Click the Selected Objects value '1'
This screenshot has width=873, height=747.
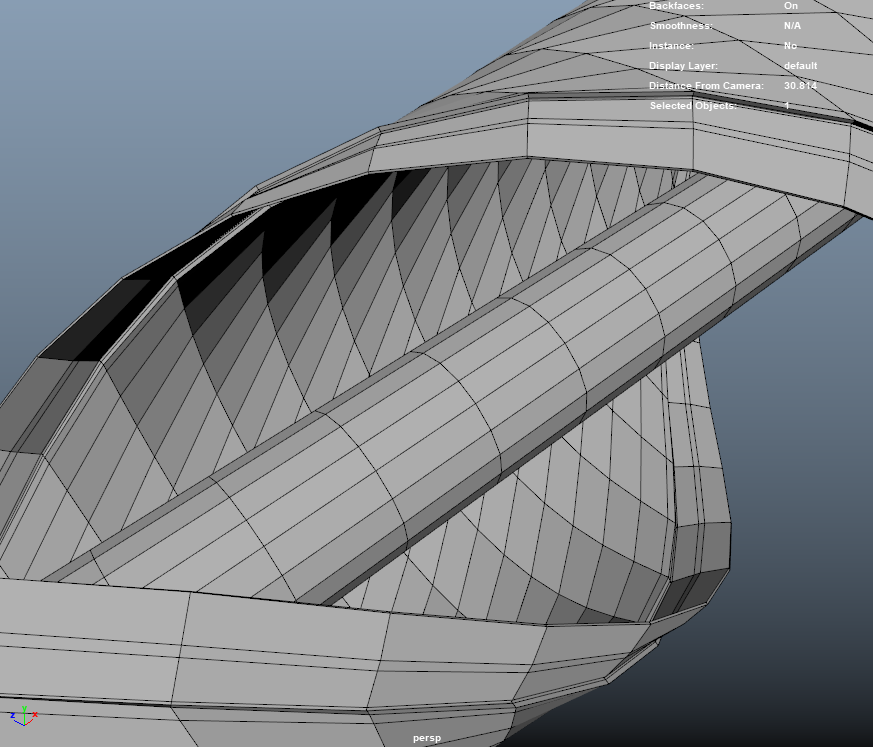(787, 106)
